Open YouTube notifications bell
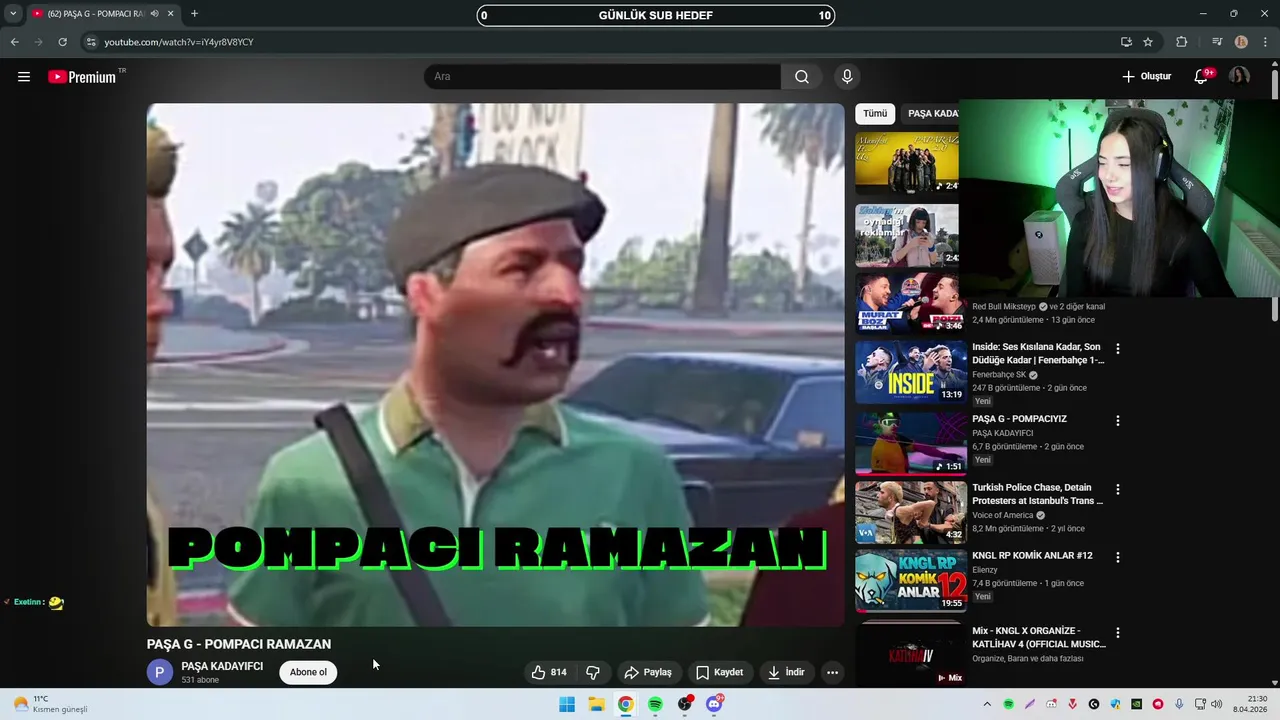 pos(1202,77)
